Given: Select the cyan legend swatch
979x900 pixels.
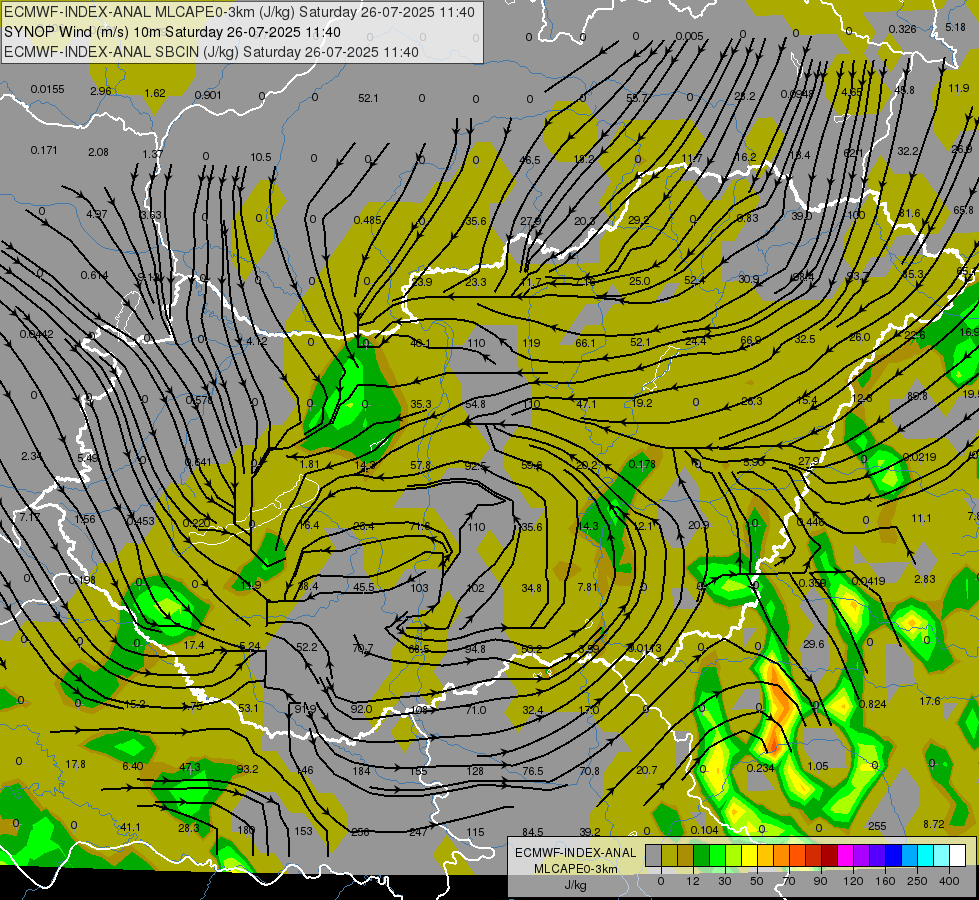Looking at the screenshot, I should coord(925,855).
